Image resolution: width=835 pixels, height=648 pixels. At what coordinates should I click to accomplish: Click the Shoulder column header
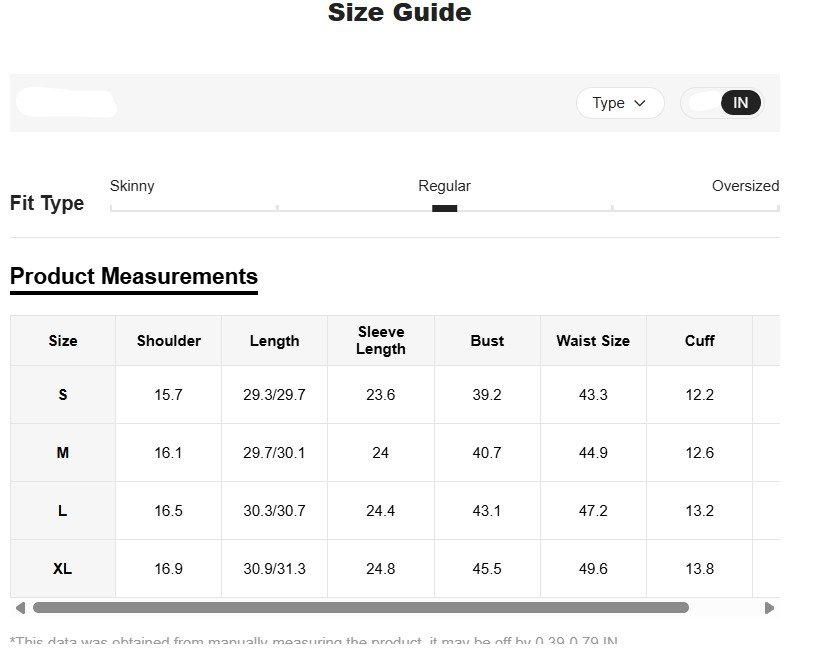point(169,341)
